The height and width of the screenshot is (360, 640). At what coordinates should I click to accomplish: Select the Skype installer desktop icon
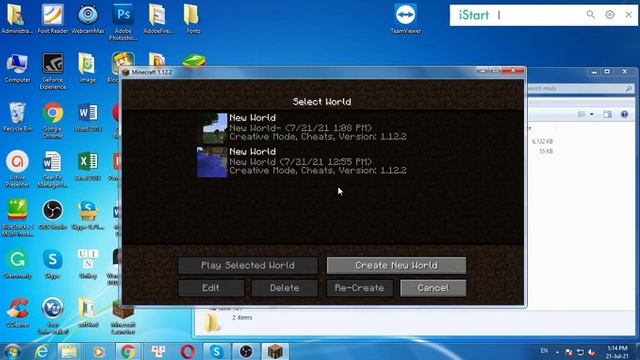tap(88, 215)
